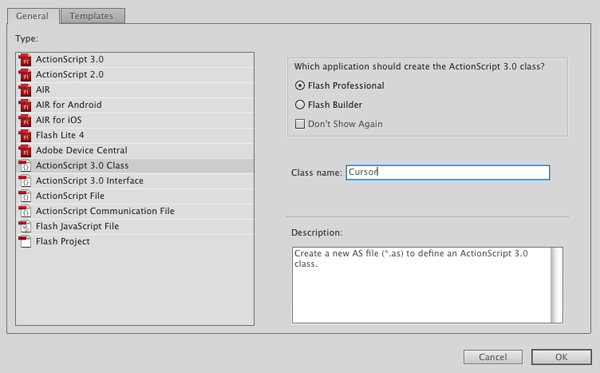Screen dimensions: 600x373
Task: Click the Class name input field
Action: [448, 172]
